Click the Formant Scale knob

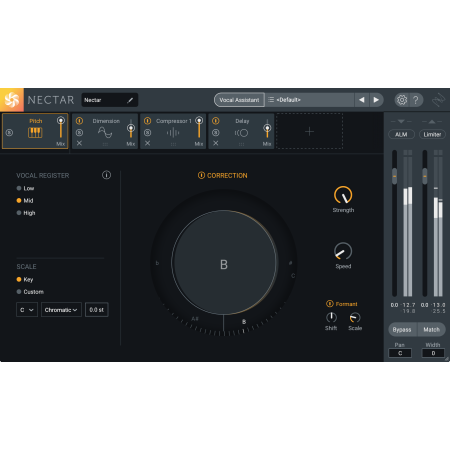[x=355, y=317]
